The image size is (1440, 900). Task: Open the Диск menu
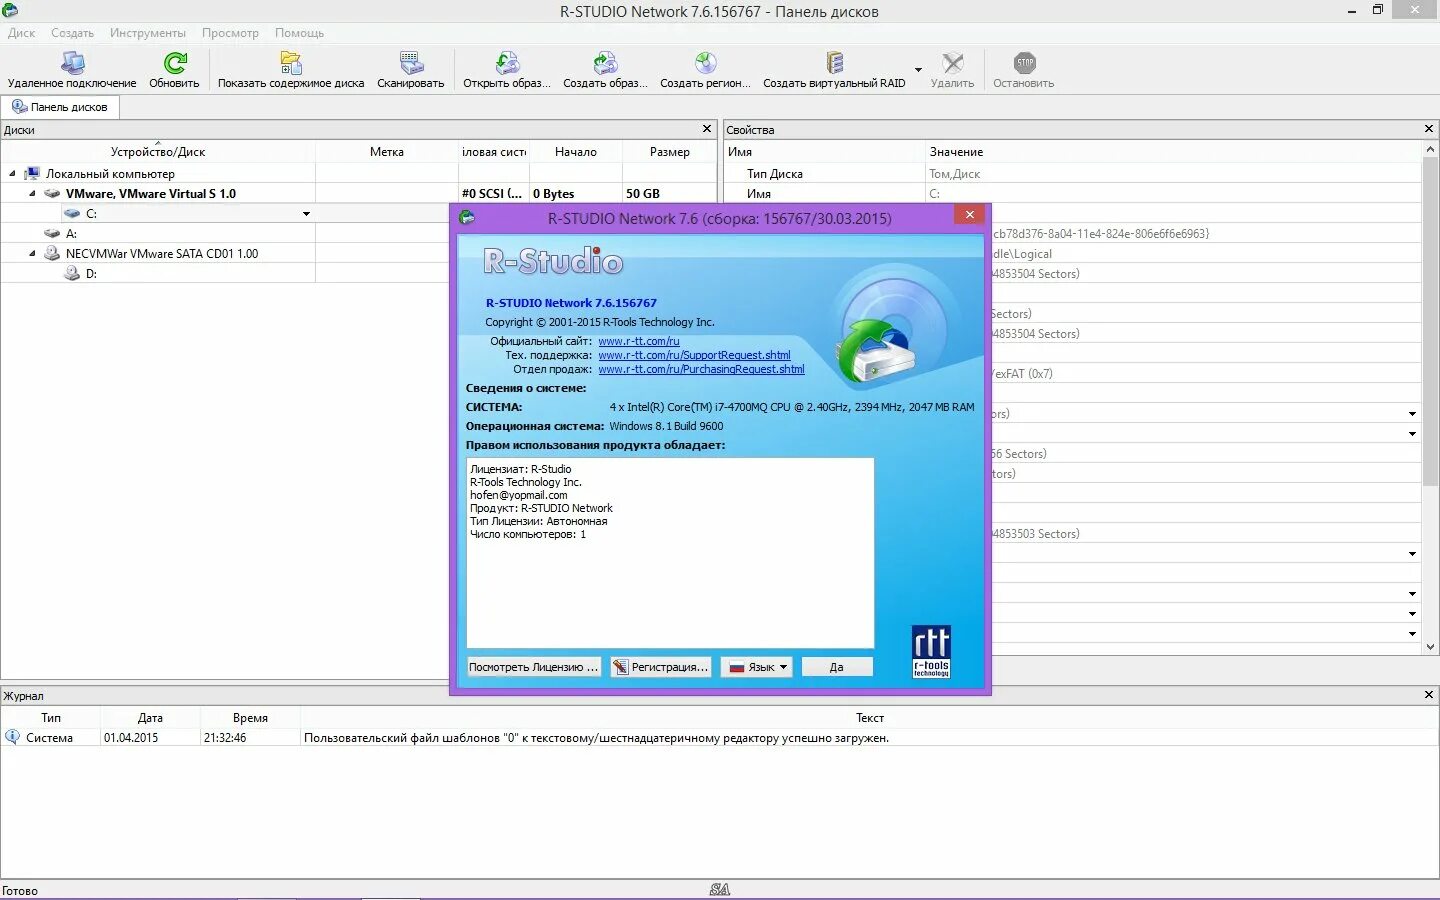click(x=21, y=33)
